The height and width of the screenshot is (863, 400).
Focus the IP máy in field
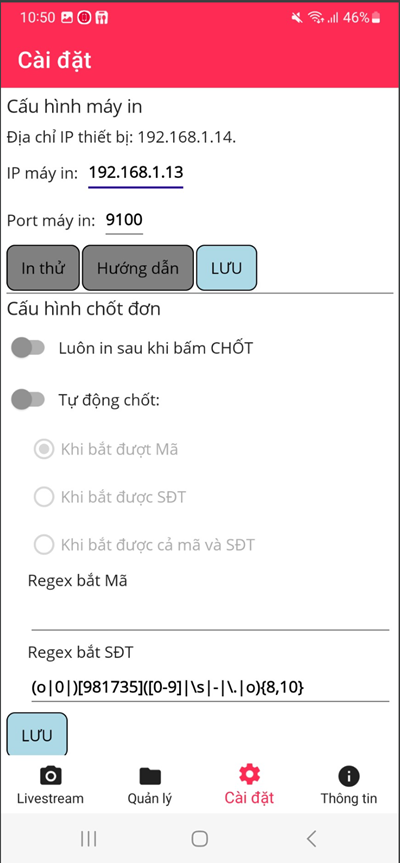(x=136, y=173)
